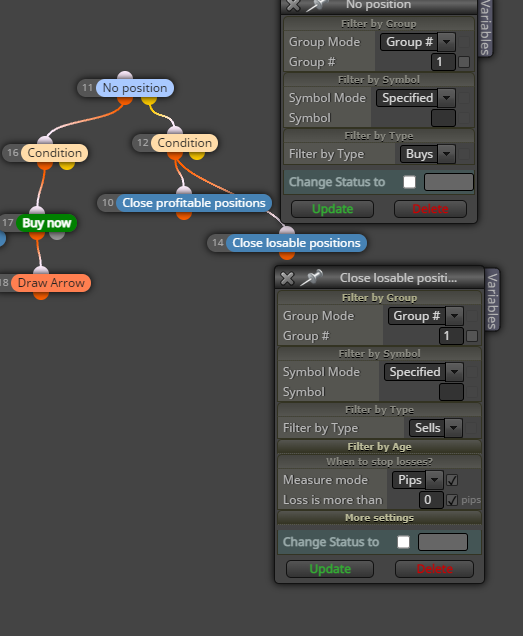Click the gray output connector of Buy now

pos(57,234)
